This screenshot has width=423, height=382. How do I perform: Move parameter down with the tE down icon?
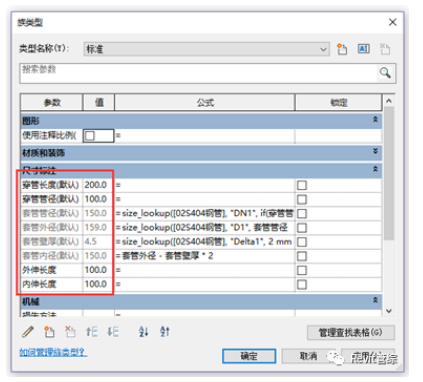[113, 331]
